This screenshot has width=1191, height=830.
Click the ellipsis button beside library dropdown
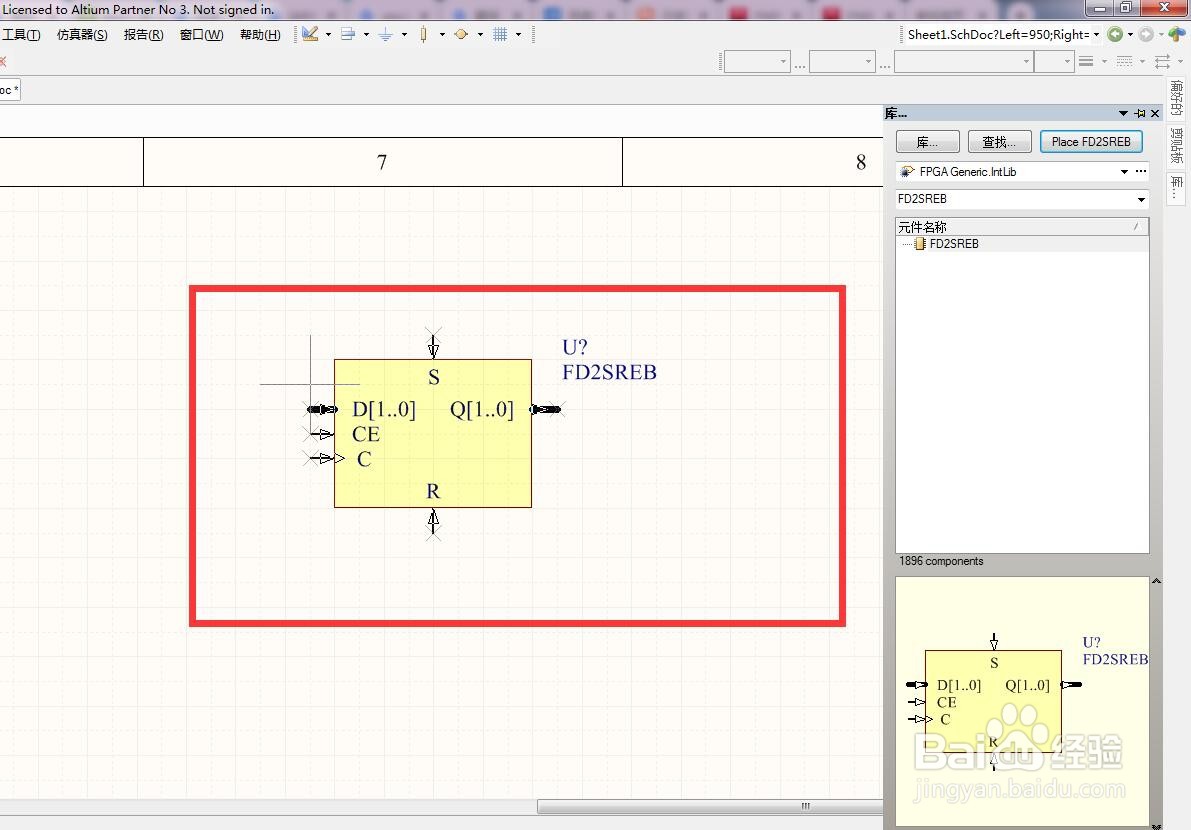pos(1141,172)
